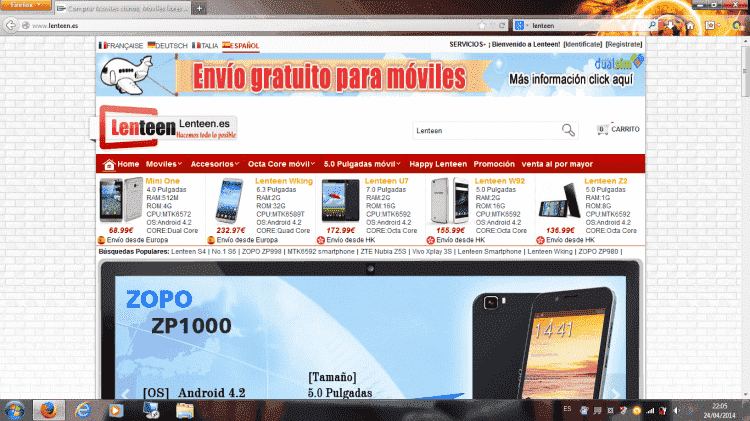The width and height of the screenshot is (750, 421).
Task: Reload the page with the refresh icon
Action: point(502,25)
